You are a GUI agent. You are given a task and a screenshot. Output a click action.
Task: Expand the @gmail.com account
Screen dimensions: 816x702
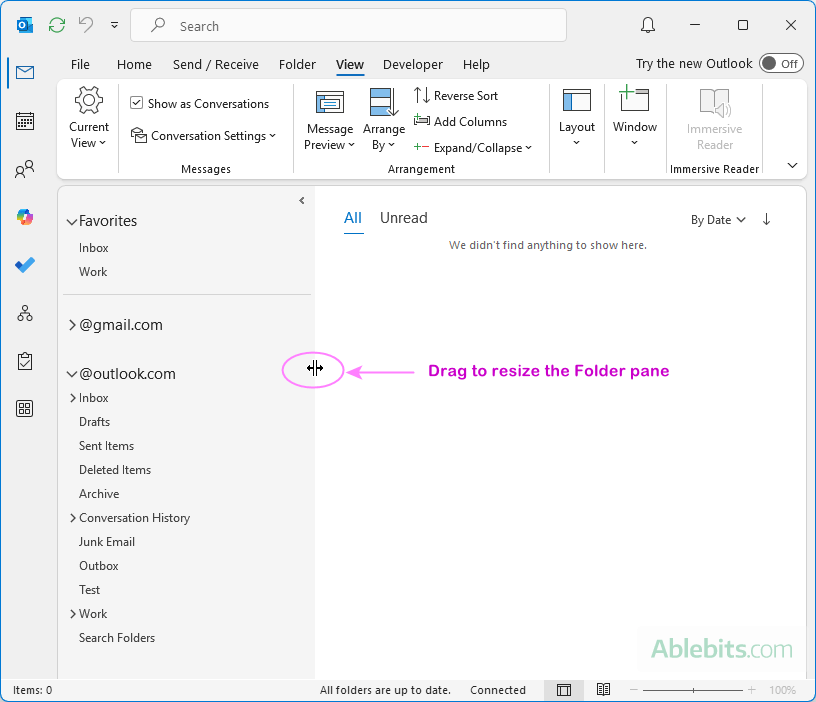pyautogui.click(x=72, y=325)
